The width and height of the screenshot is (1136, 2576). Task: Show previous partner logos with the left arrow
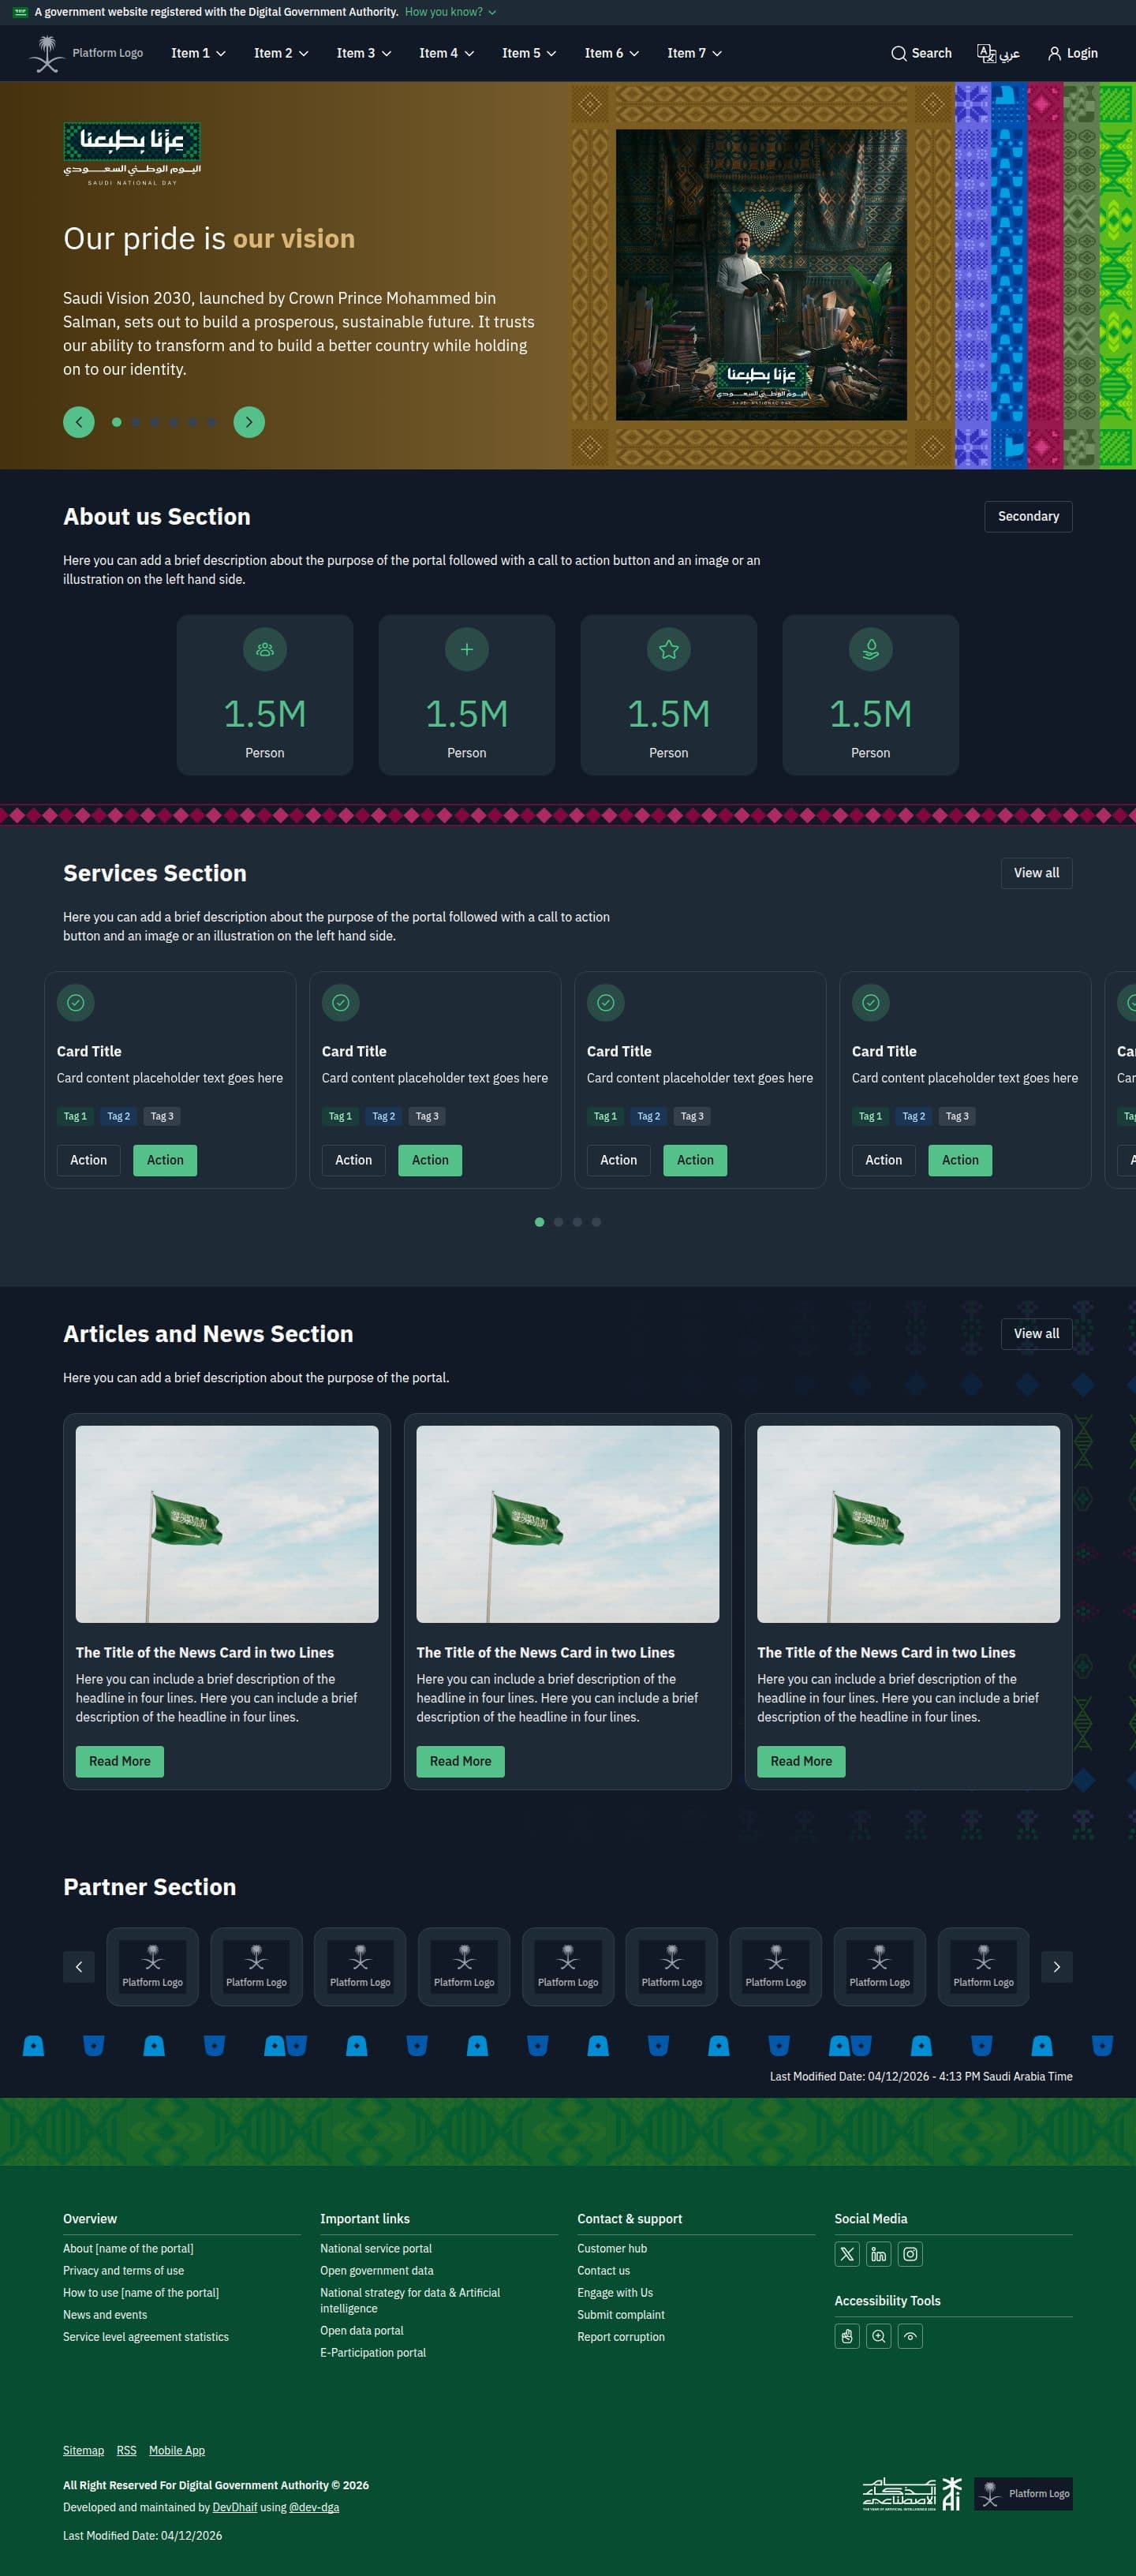click(79, 1967)
